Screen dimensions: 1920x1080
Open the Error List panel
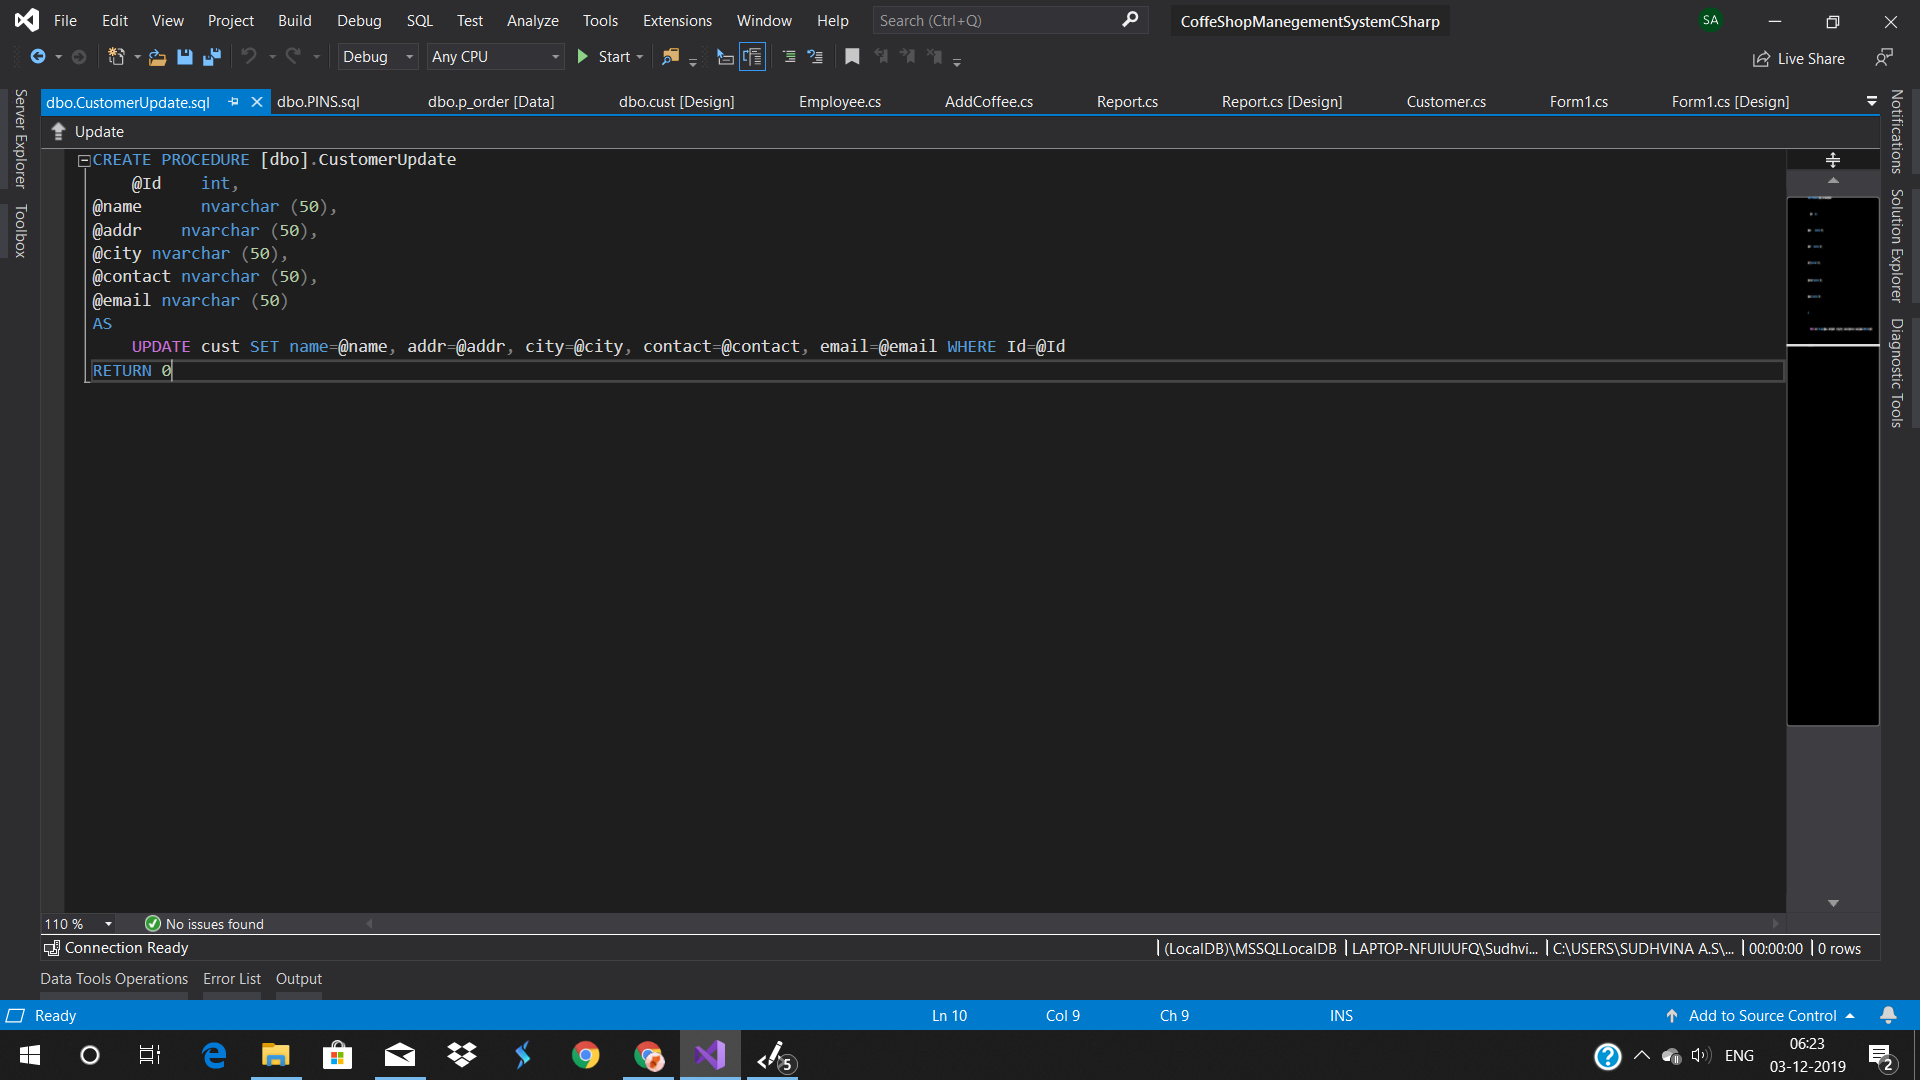point(231,978)
